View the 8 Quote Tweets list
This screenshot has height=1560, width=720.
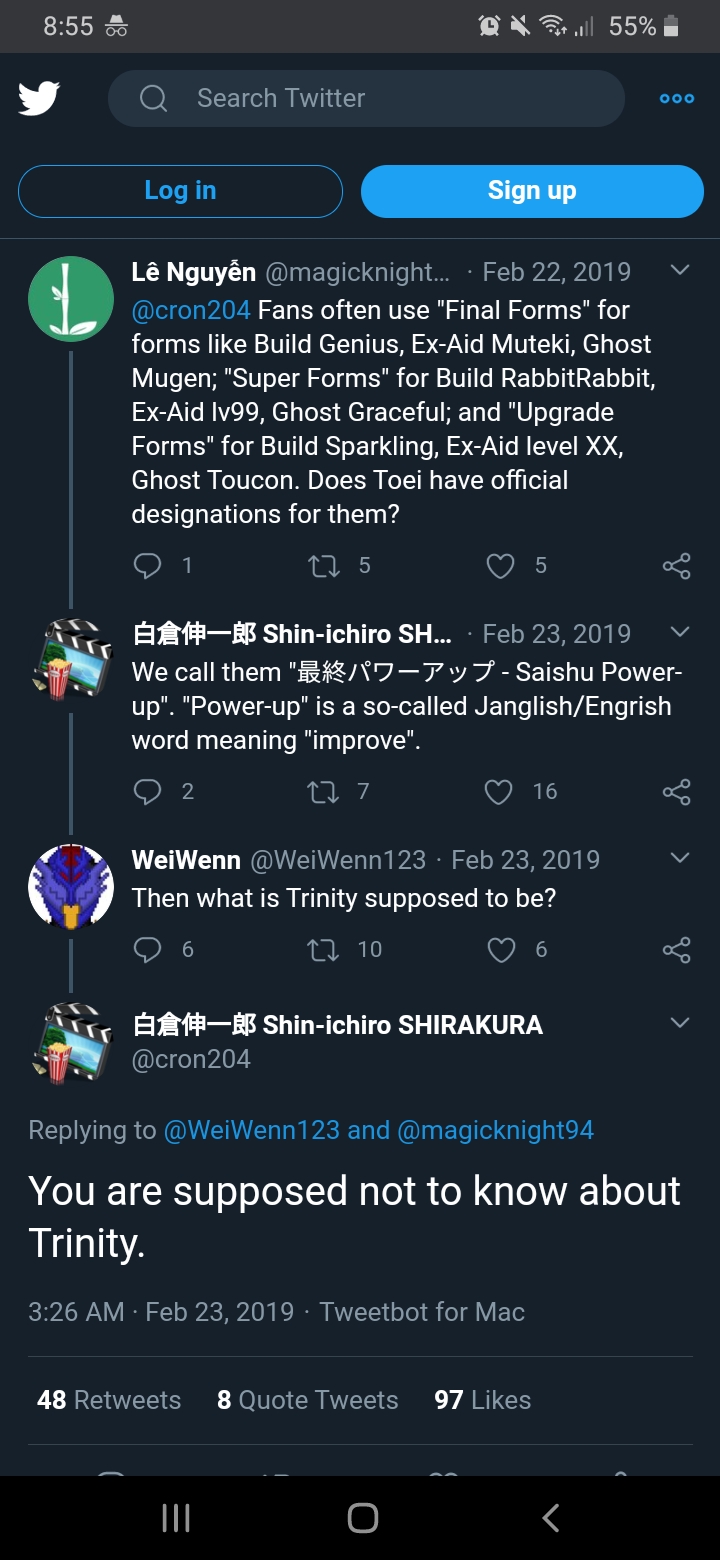pyautogui.click(x=307, y=1400)
